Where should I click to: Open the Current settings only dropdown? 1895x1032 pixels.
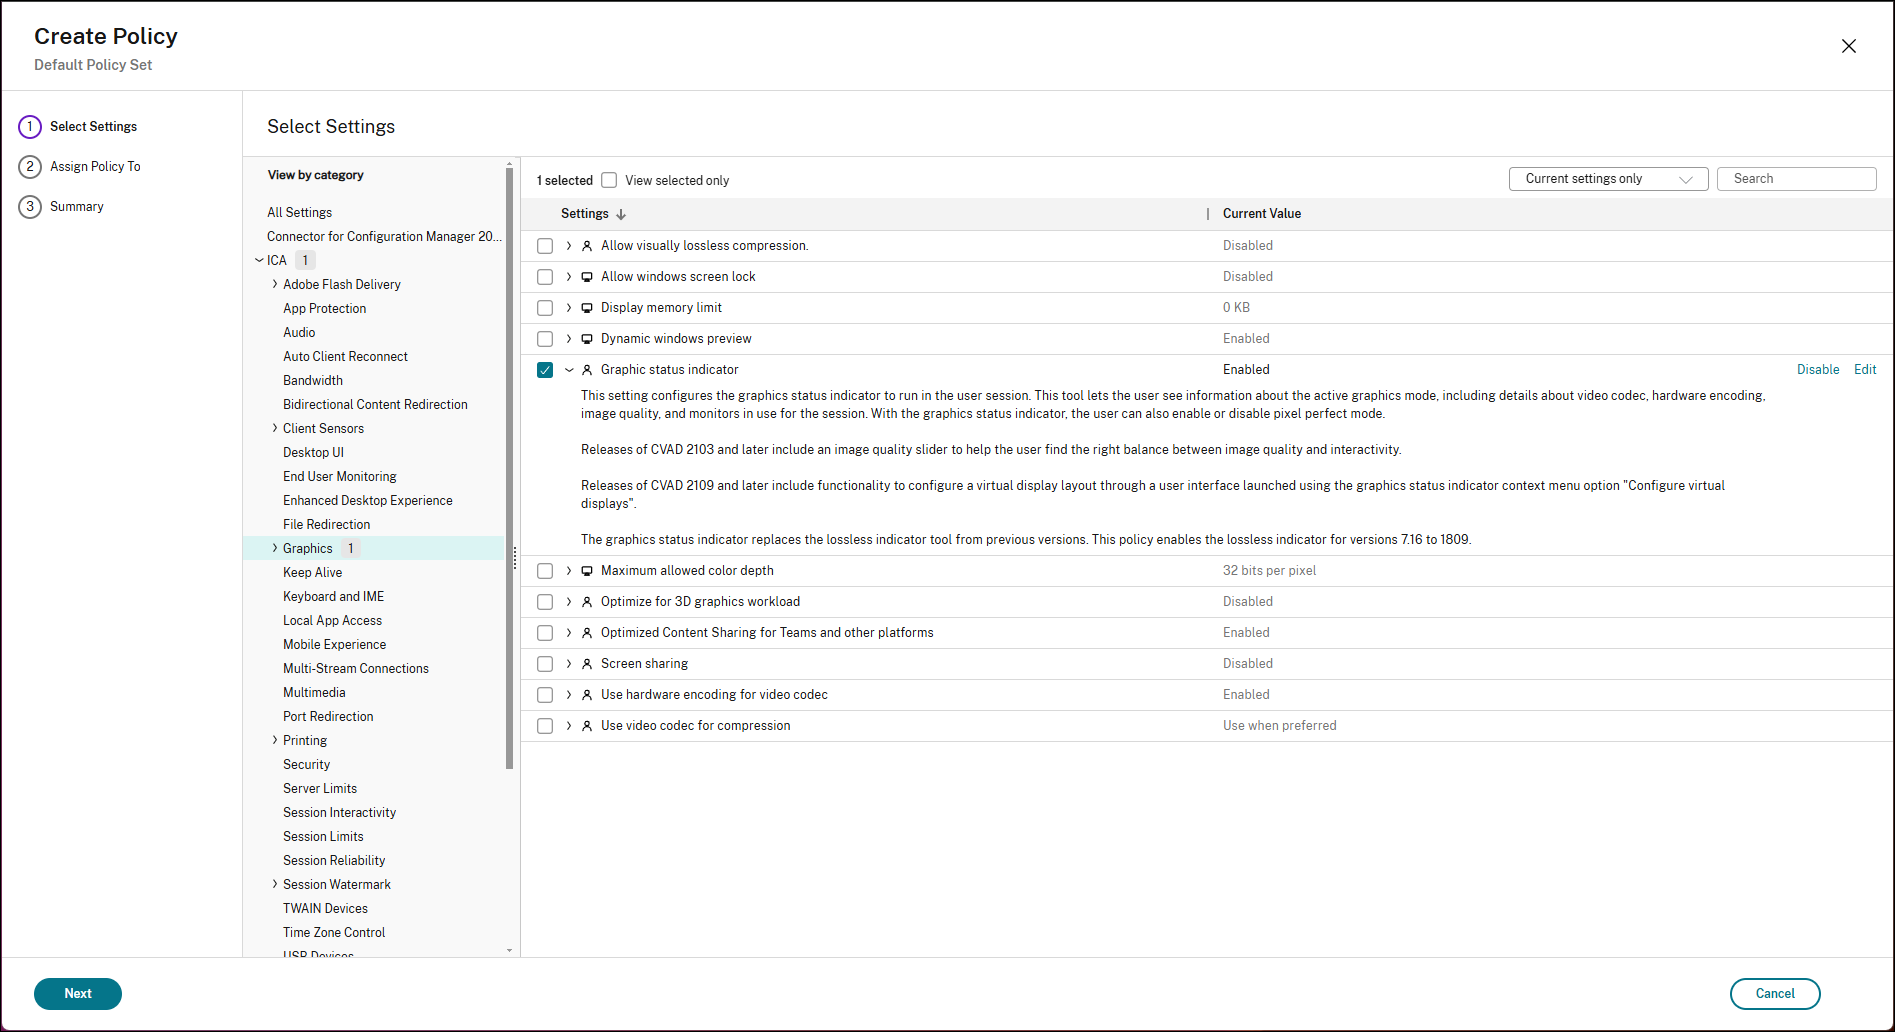[1607, 179]
